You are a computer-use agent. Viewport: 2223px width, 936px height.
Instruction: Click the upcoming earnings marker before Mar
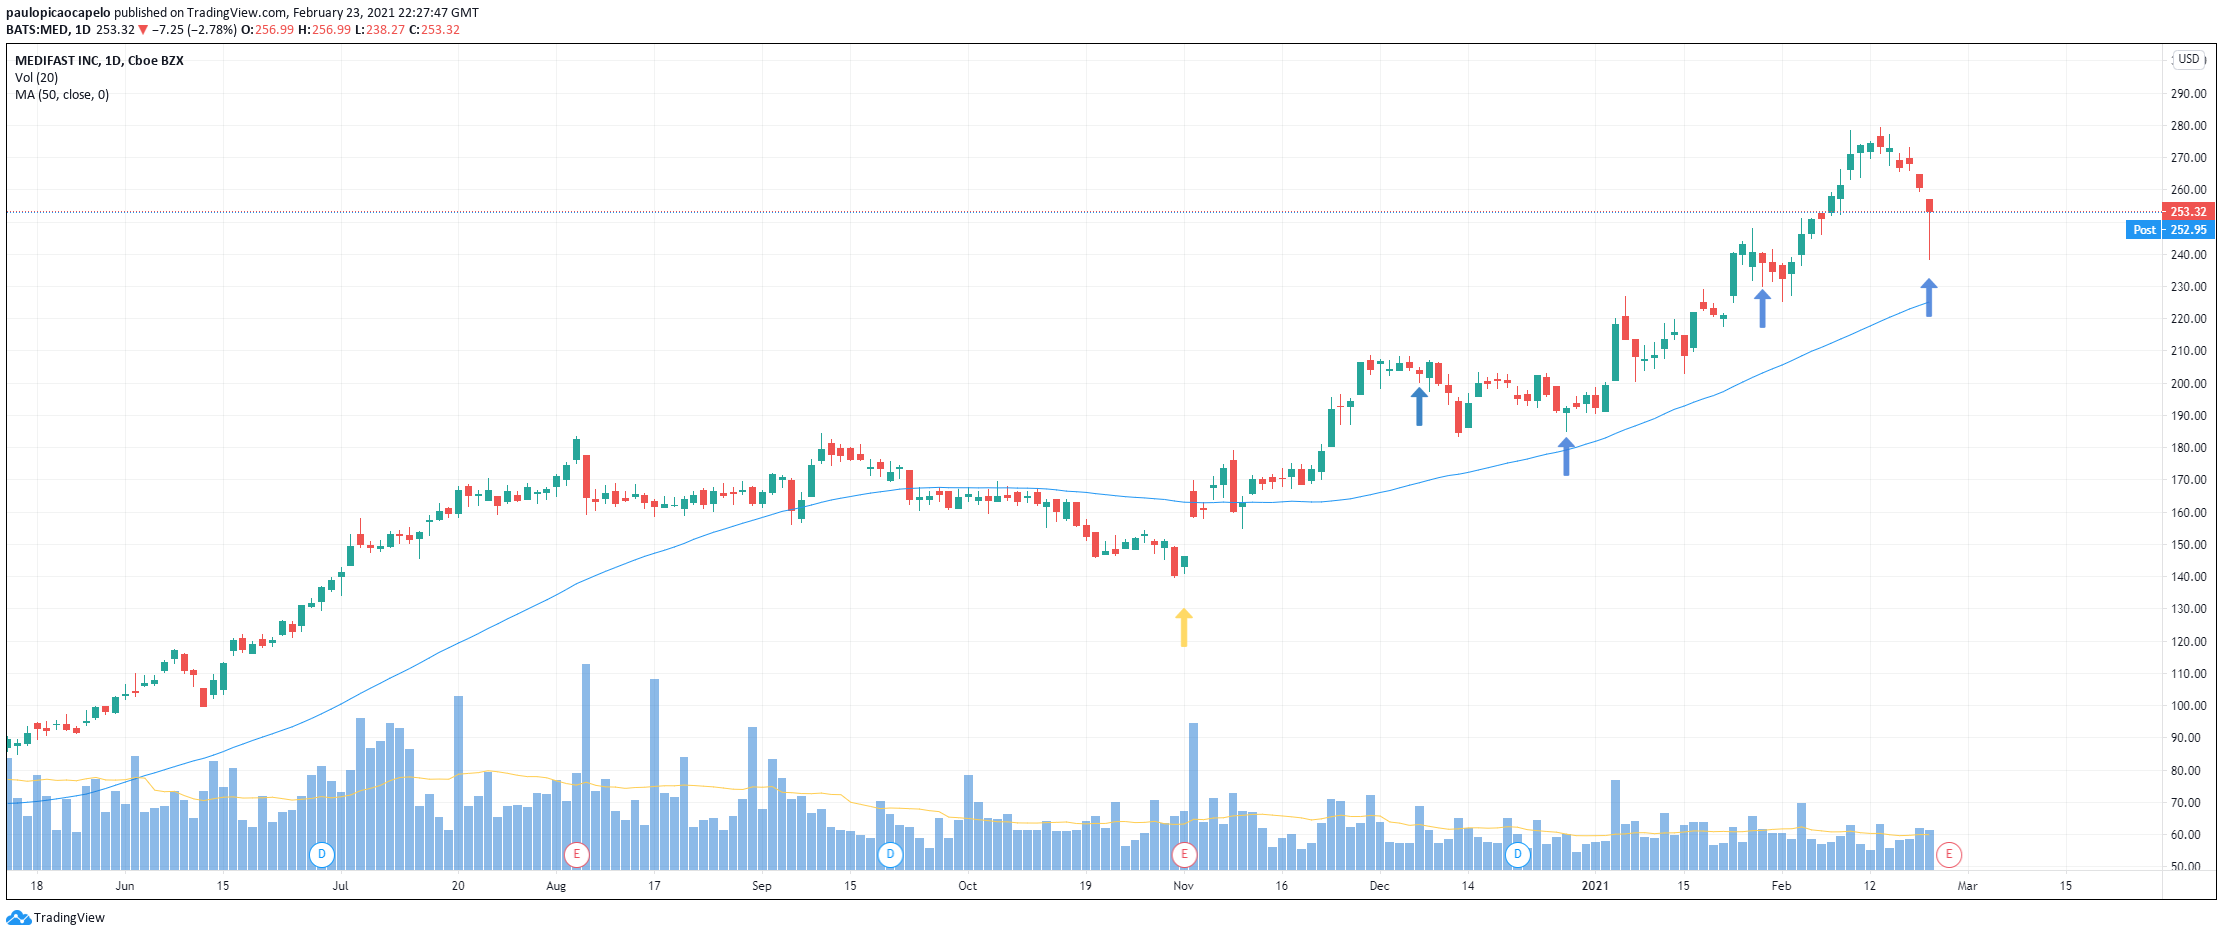click(1949, 854)
